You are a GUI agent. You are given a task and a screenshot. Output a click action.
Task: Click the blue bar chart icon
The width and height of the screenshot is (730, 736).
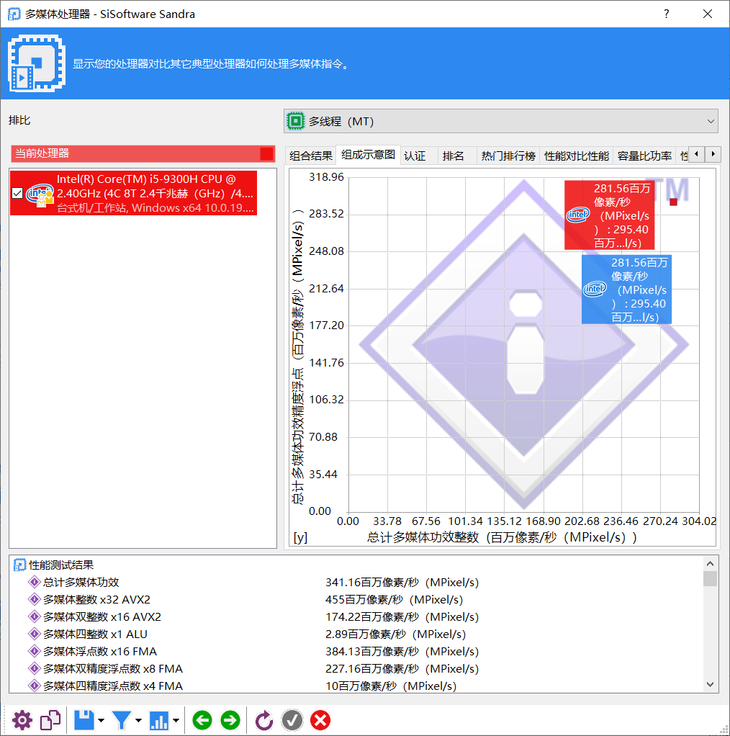point(159,720)
